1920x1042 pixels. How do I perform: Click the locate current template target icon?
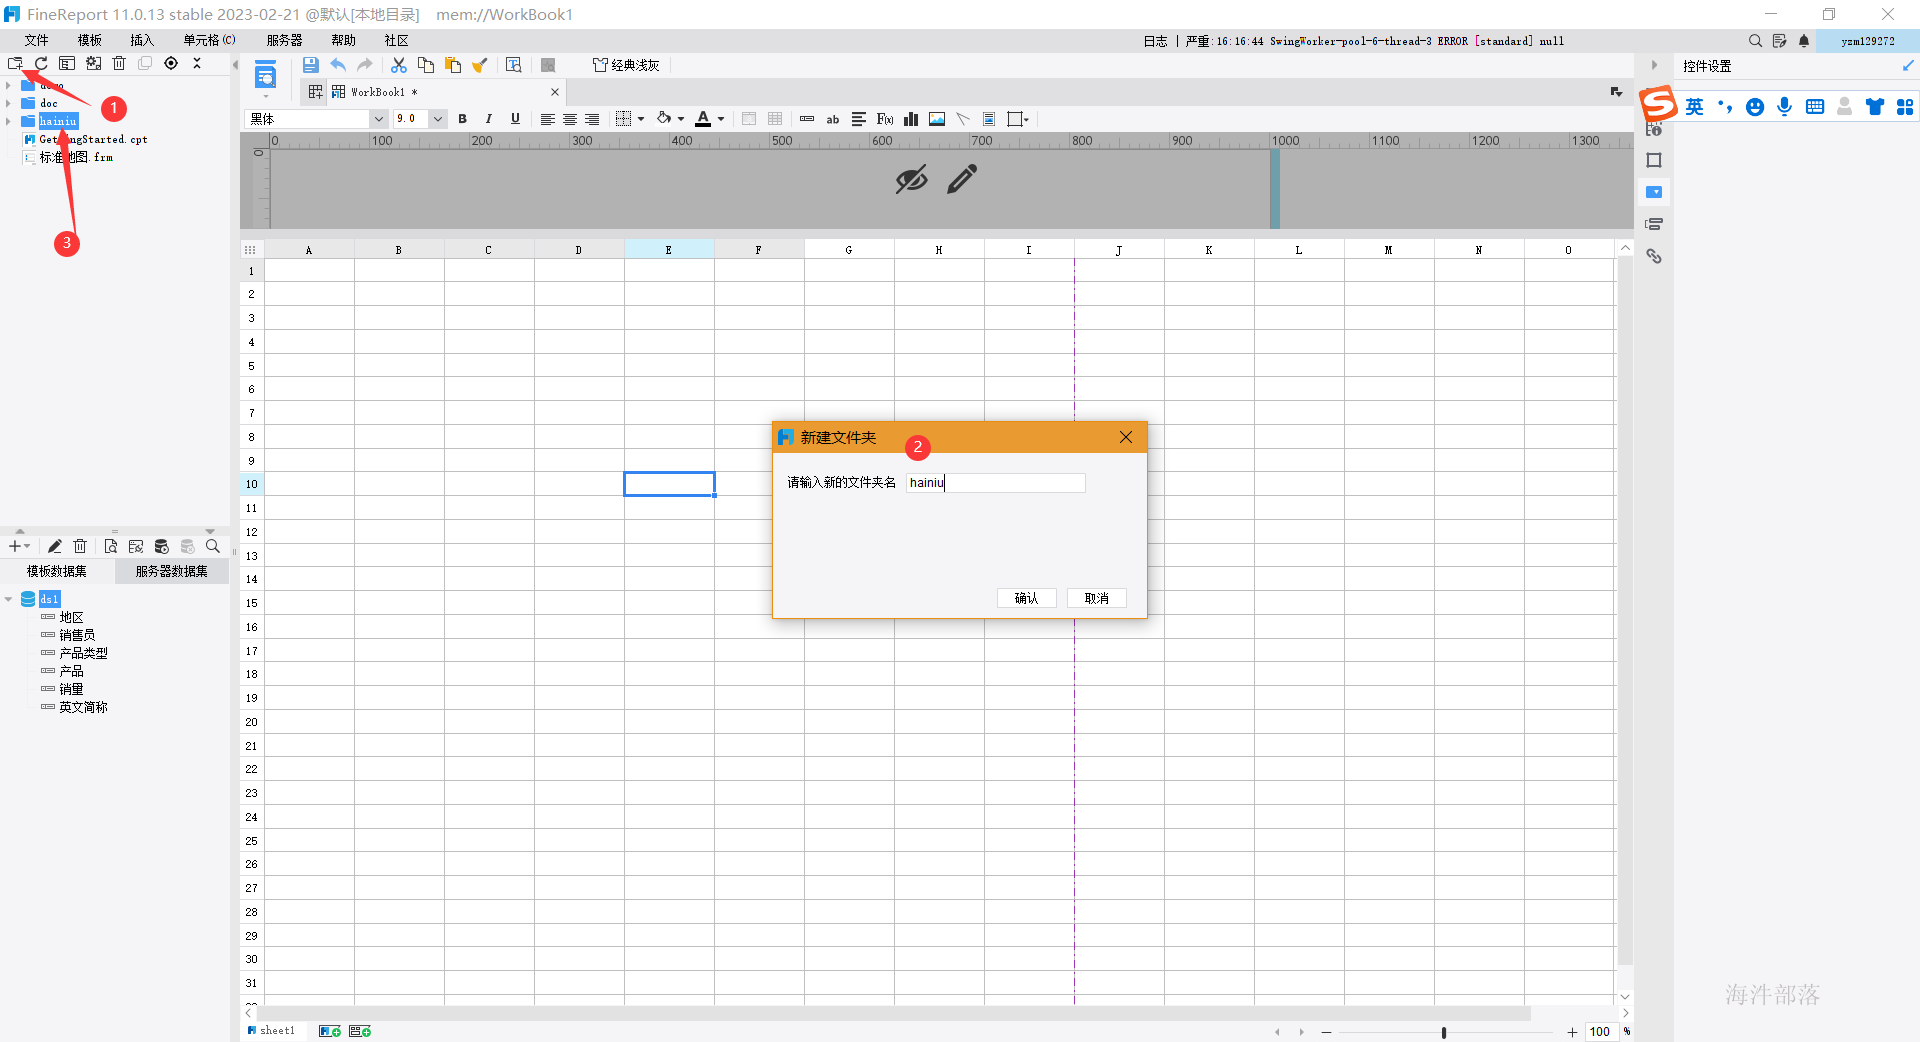click(171, 63)
